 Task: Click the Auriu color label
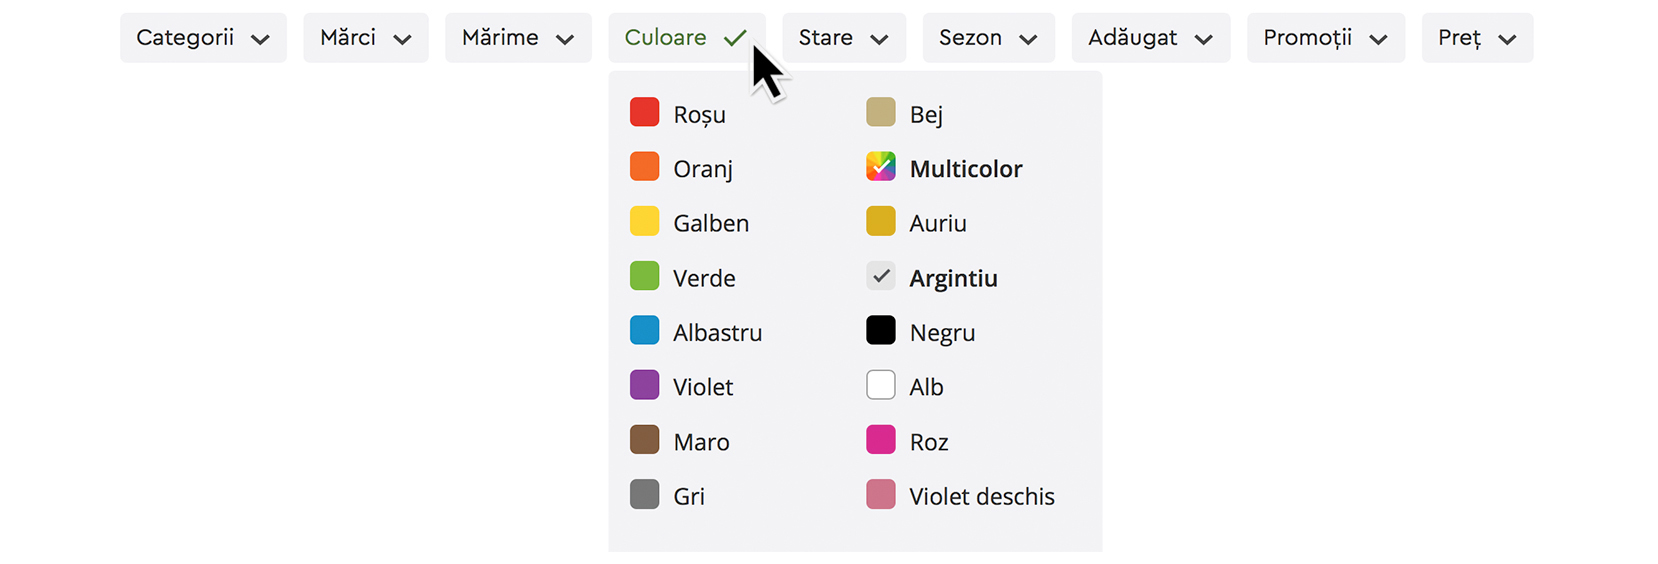pos(937,223)
